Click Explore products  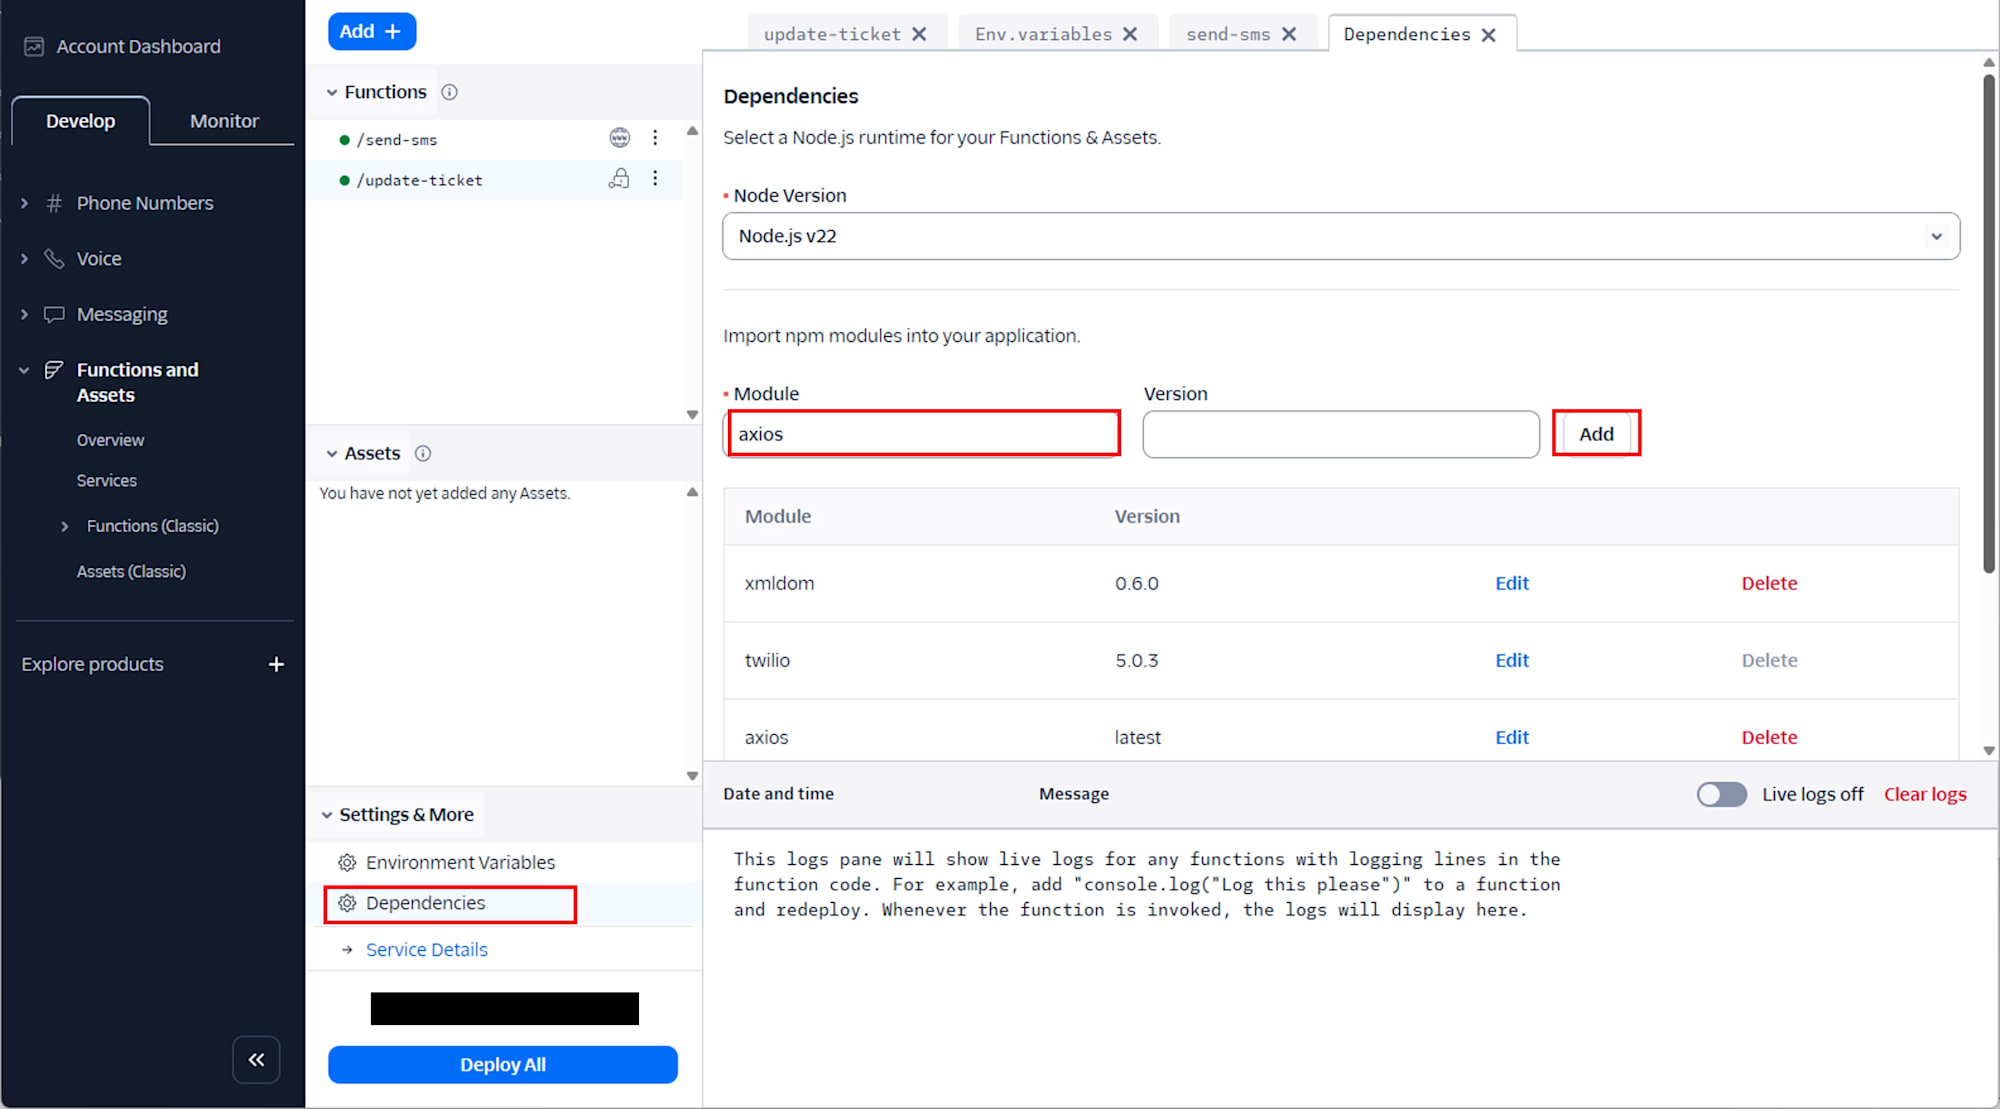(x=92, y=665)
